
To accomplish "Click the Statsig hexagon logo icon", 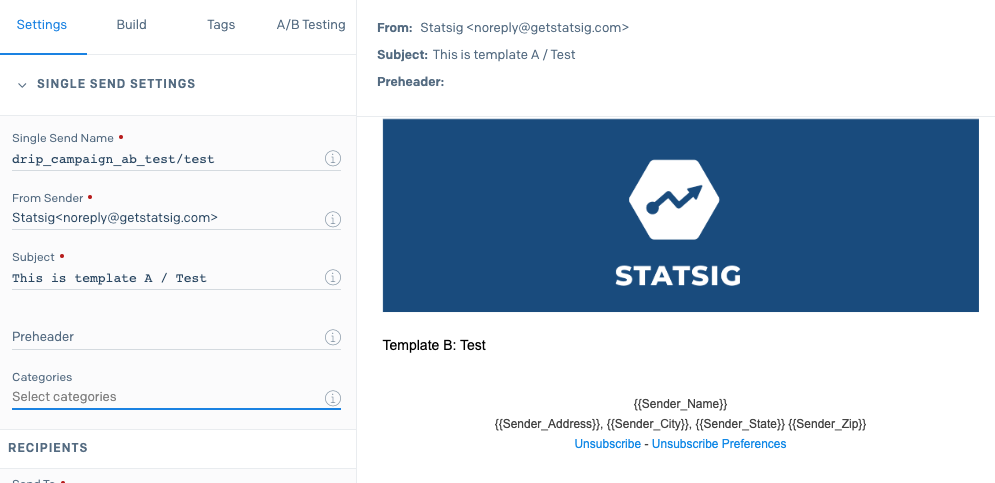I will click(x=674, y=200).
